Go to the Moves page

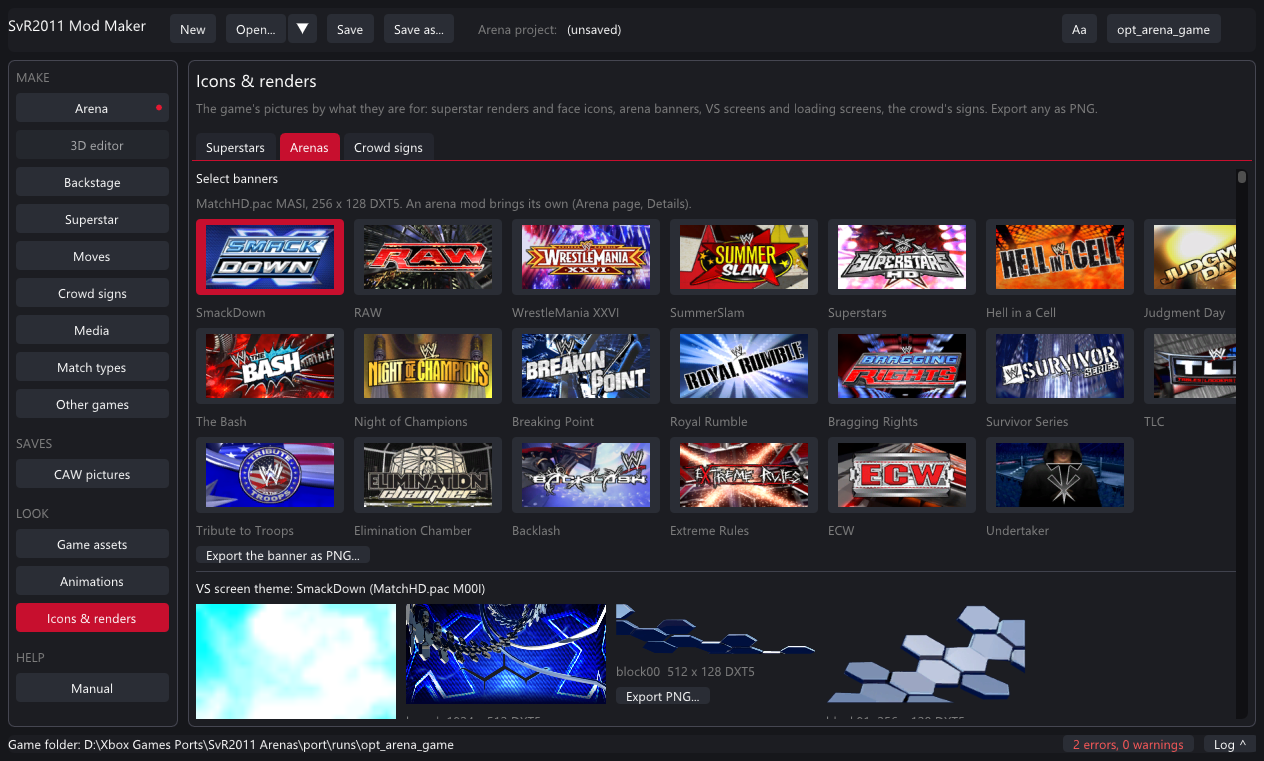pyautogui.click(x=92, y=256)
